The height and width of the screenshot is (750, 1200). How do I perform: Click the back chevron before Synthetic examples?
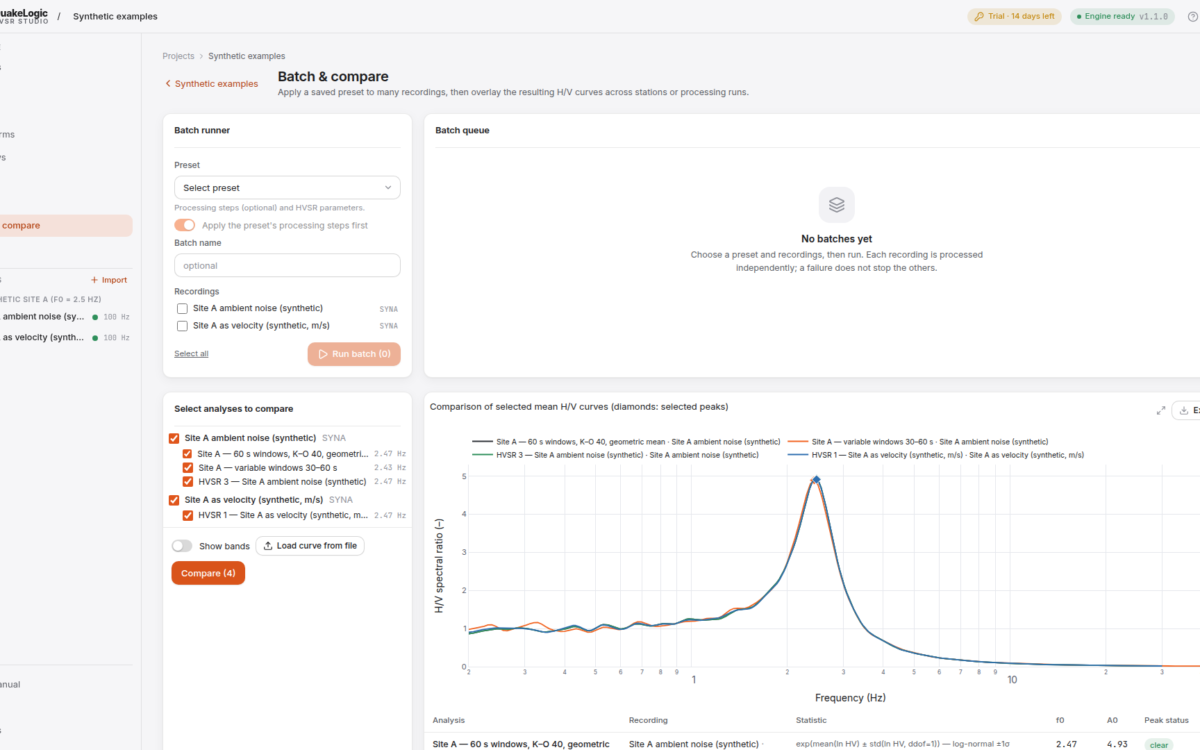coord(168,84)
